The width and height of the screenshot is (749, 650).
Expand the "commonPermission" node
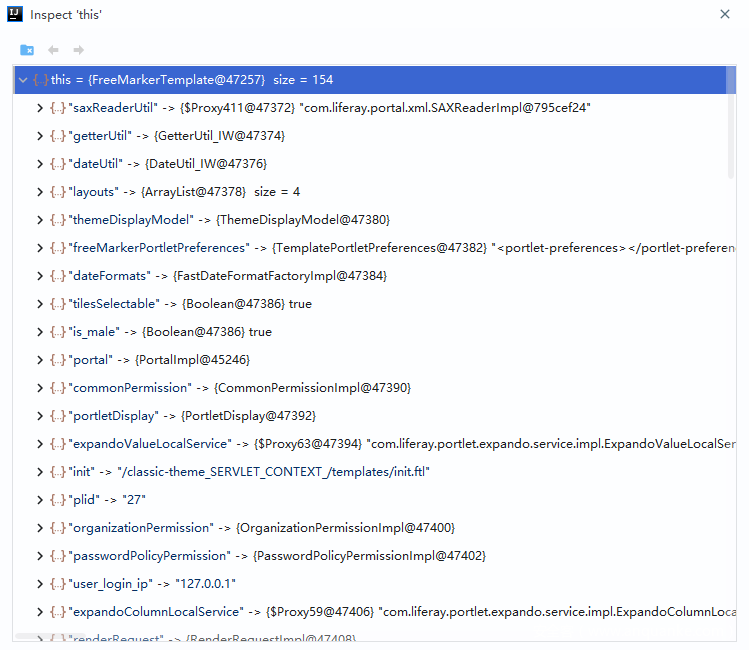(x=40, y=388)
